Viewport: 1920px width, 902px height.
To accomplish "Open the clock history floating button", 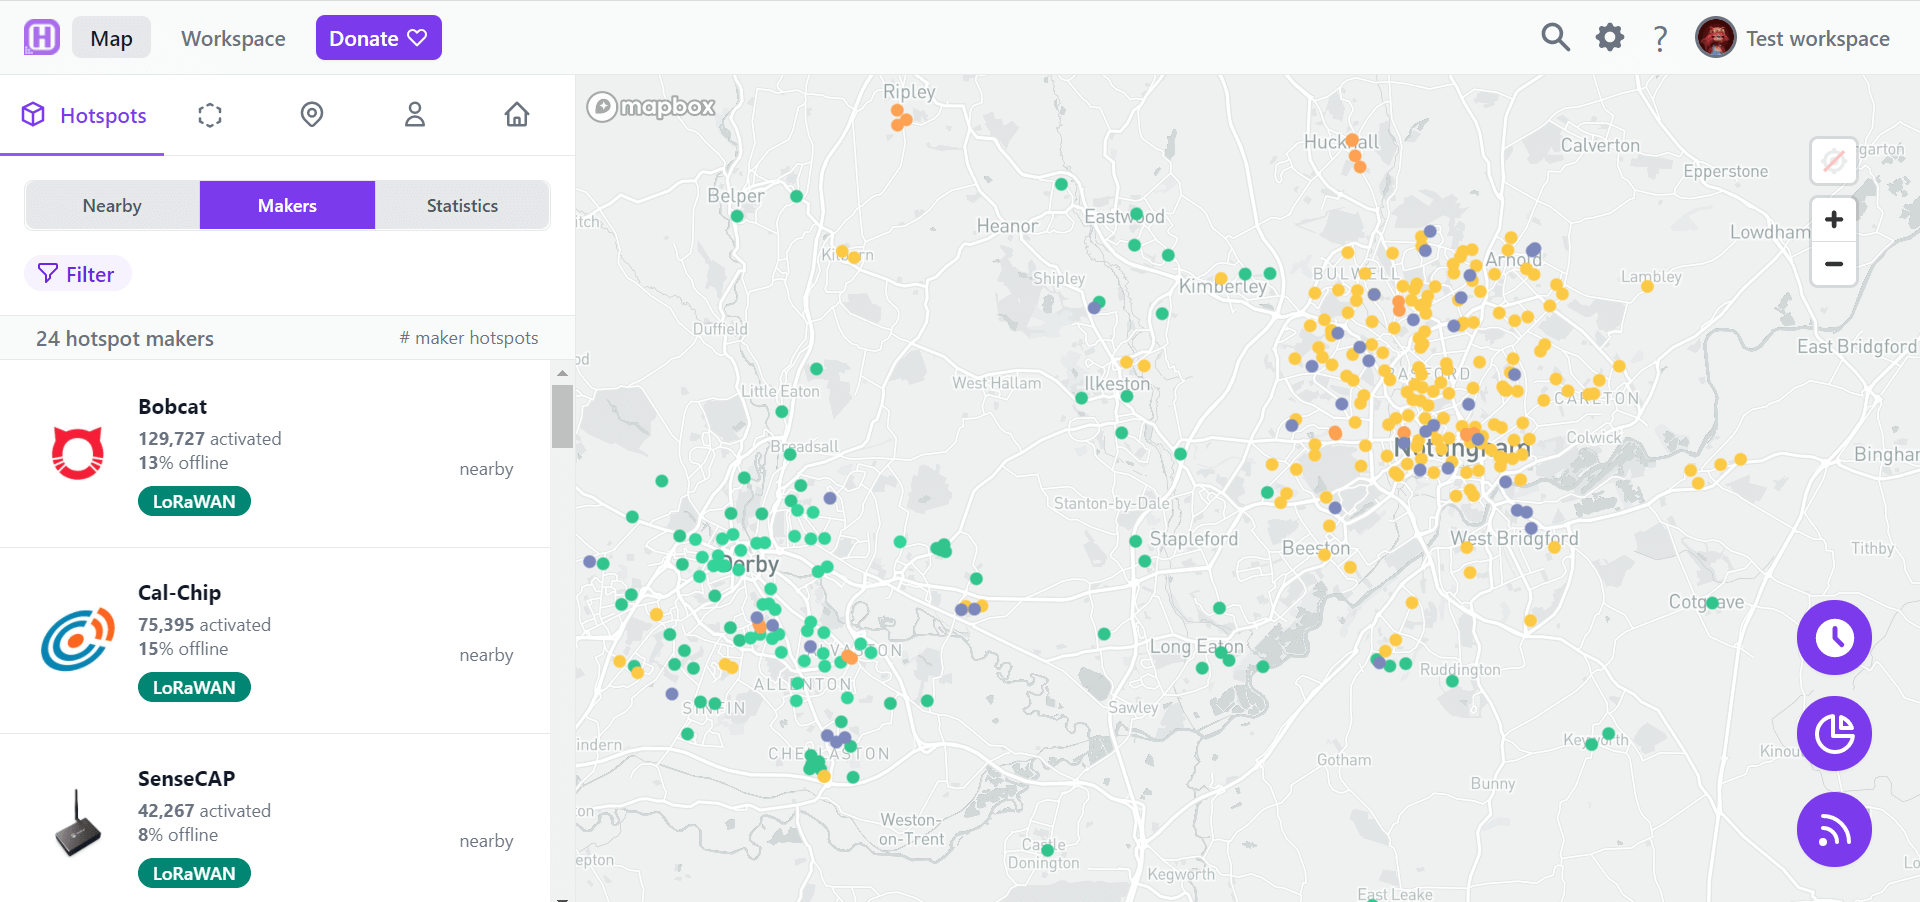I will 1834,637.
